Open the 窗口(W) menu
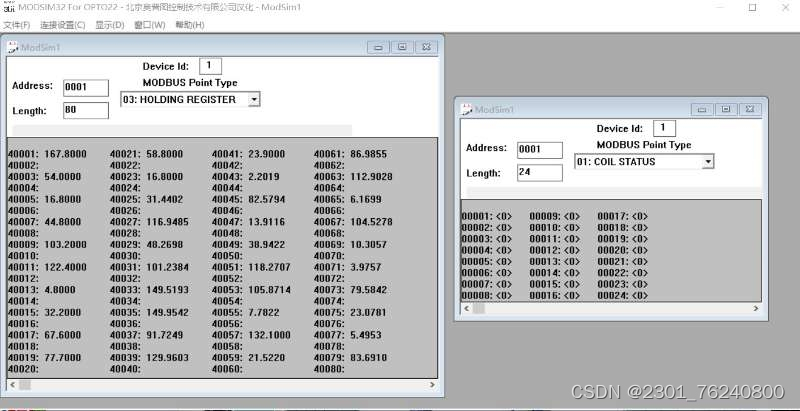Viewport: 800px width, 411px height. [x=149, y=25]
